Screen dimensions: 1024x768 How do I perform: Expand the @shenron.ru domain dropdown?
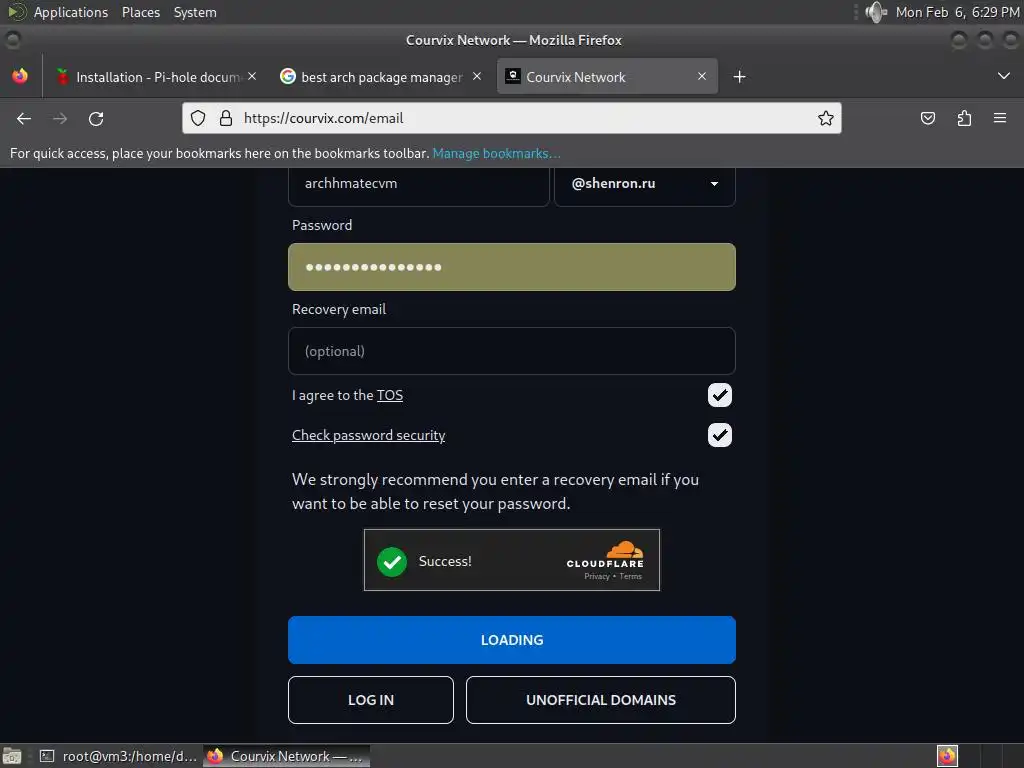pyautogui.click(x=645, y=184)
